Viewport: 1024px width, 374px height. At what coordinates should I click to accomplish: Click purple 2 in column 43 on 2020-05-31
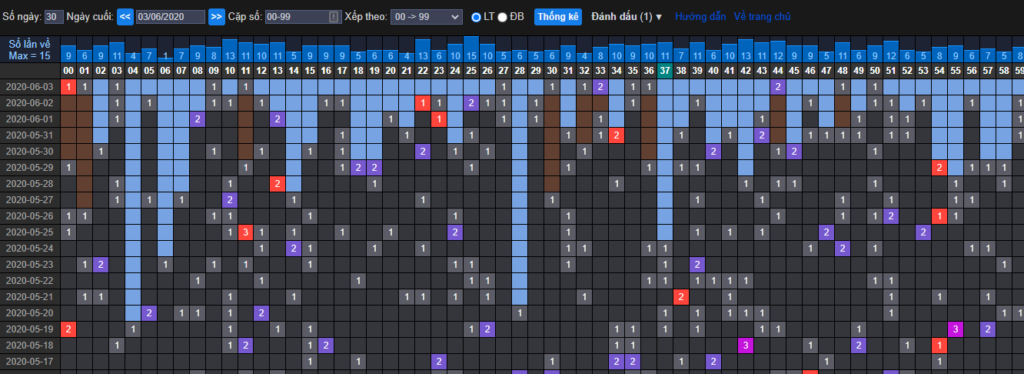761,135
